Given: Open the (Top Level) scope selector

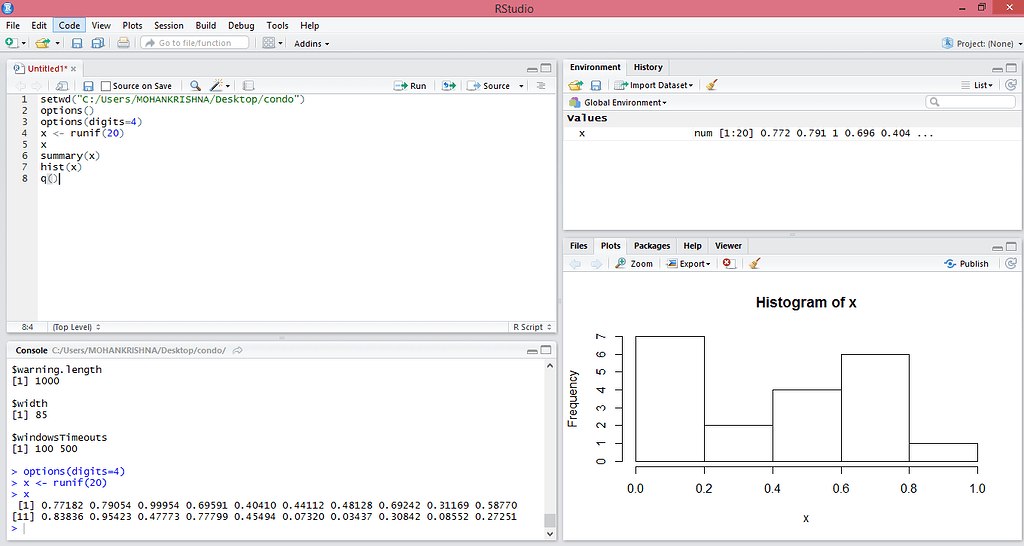Looking at the screenshot, I should point(76,327).
